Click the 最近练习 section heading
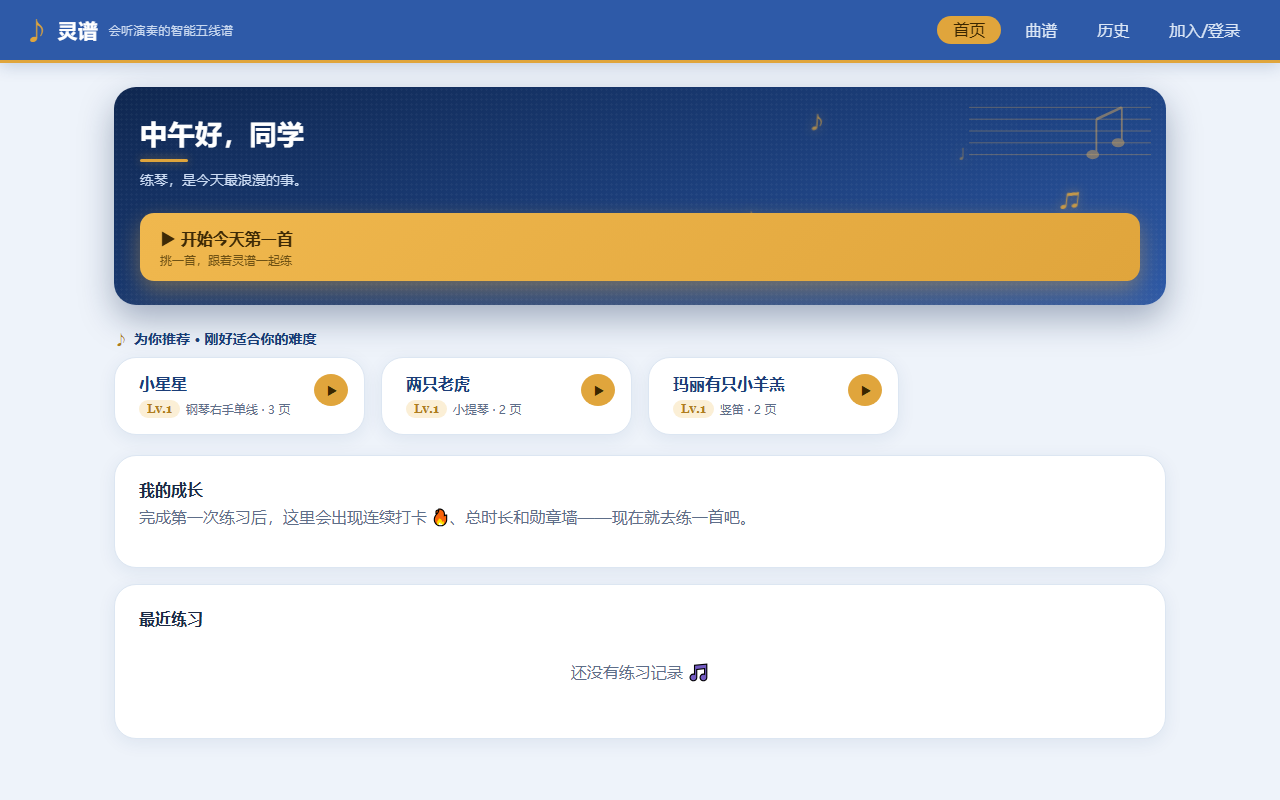This screenshot has width=1280, height=800. pos(171,619)
